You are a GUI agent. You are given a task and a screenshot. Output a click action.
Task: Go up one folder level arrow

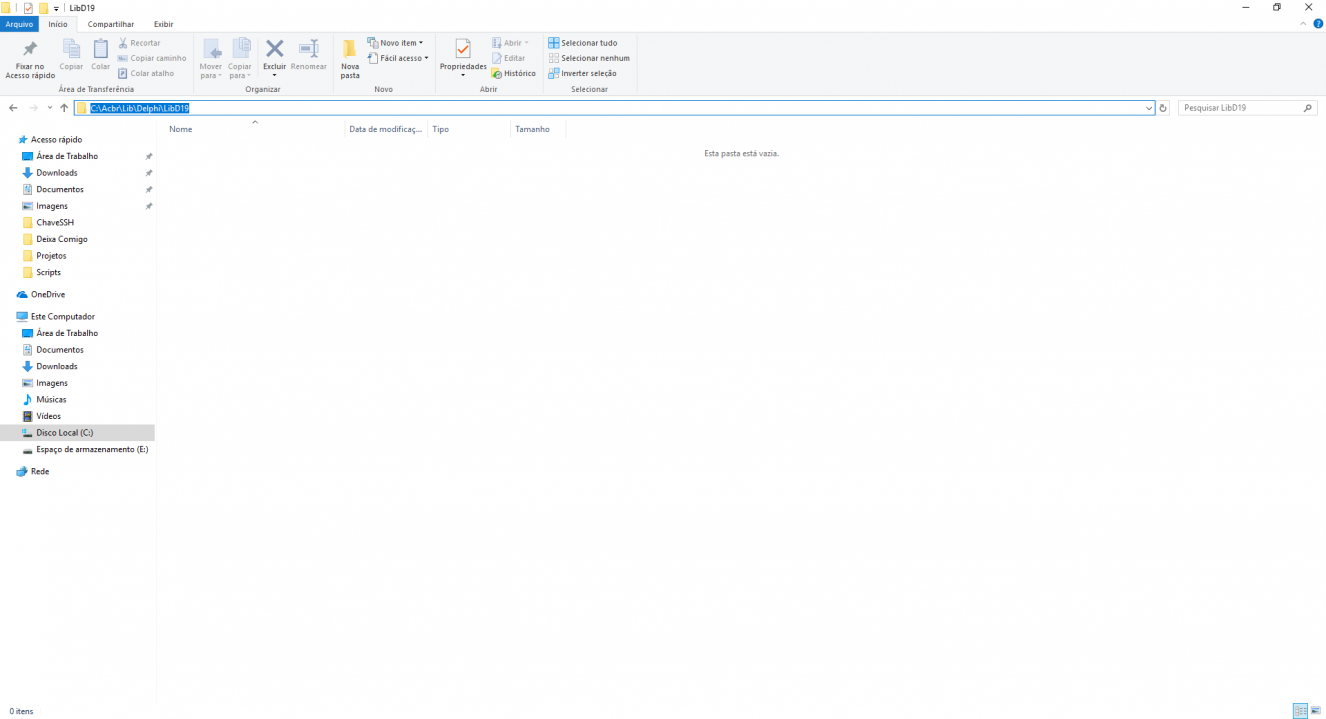pyautogui.click(x=64, y=108)
